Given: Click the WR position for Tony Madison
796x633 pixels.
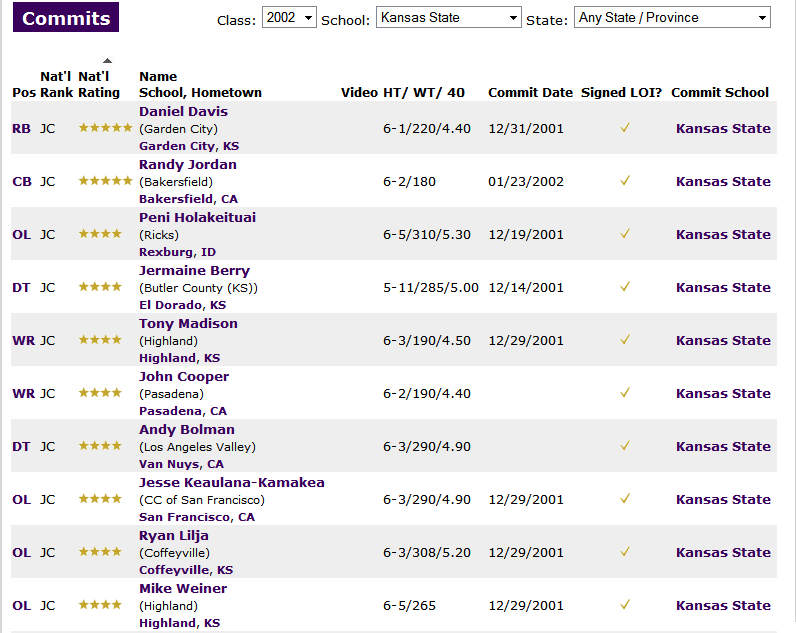Looking at the screenshot, I should click(23, 341).
